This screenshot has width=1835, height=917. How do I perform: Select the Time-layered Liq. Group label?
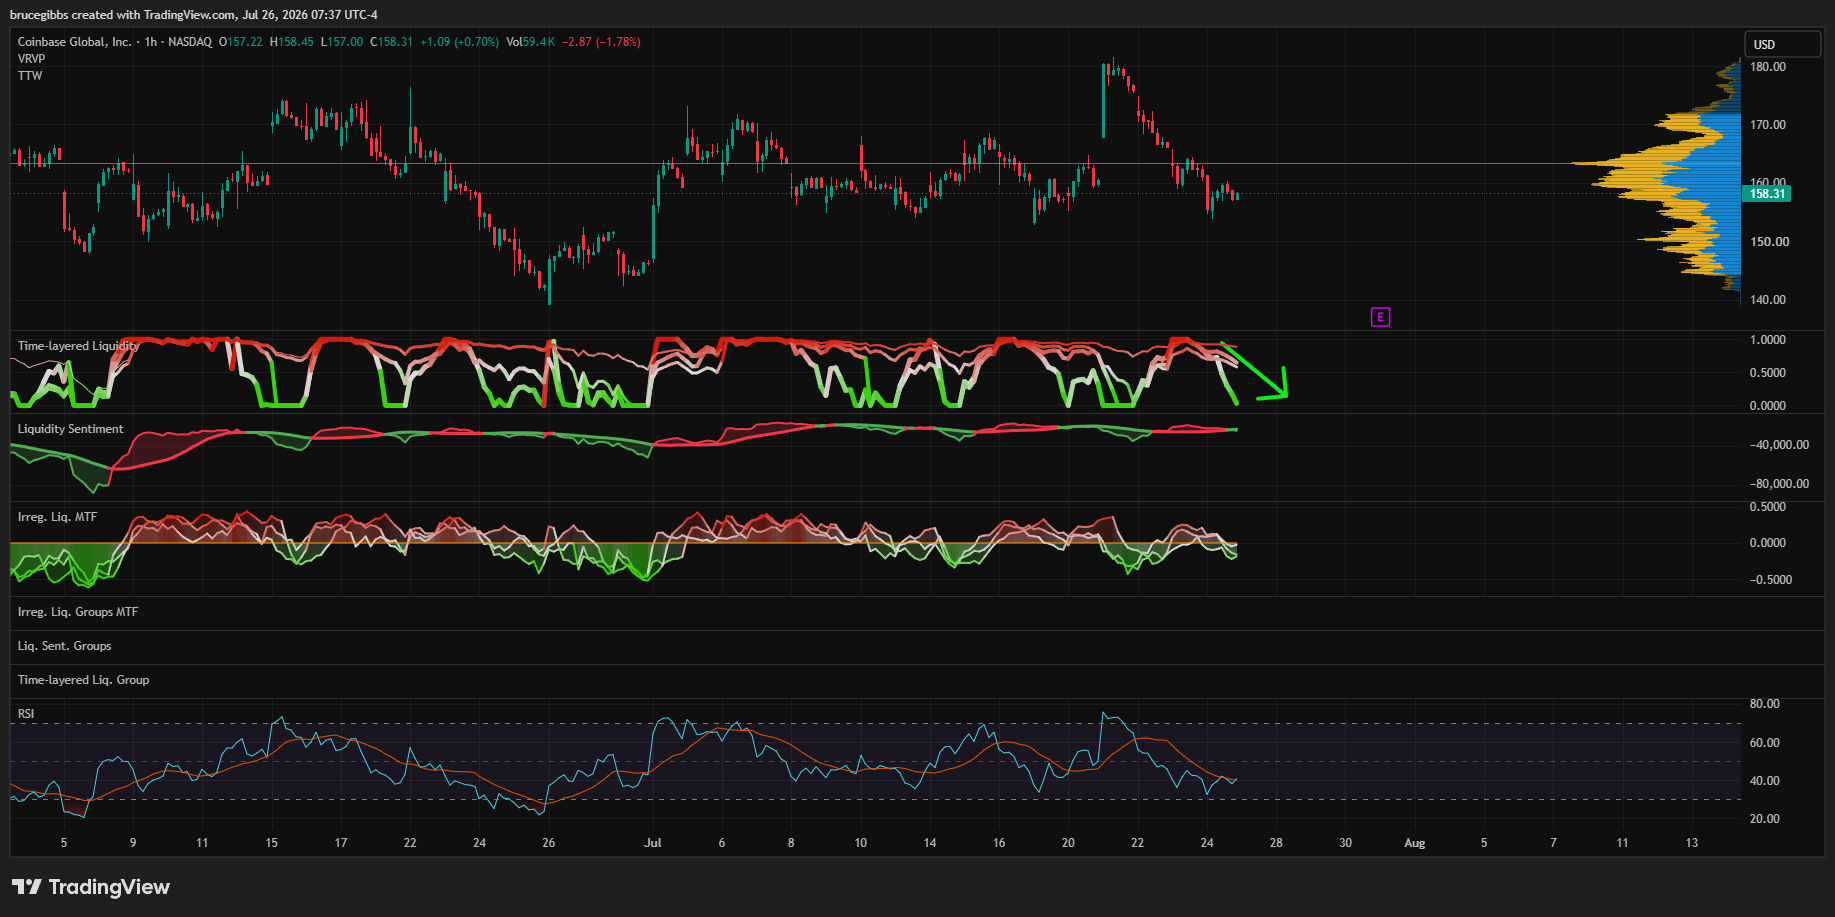coord(83,680)
